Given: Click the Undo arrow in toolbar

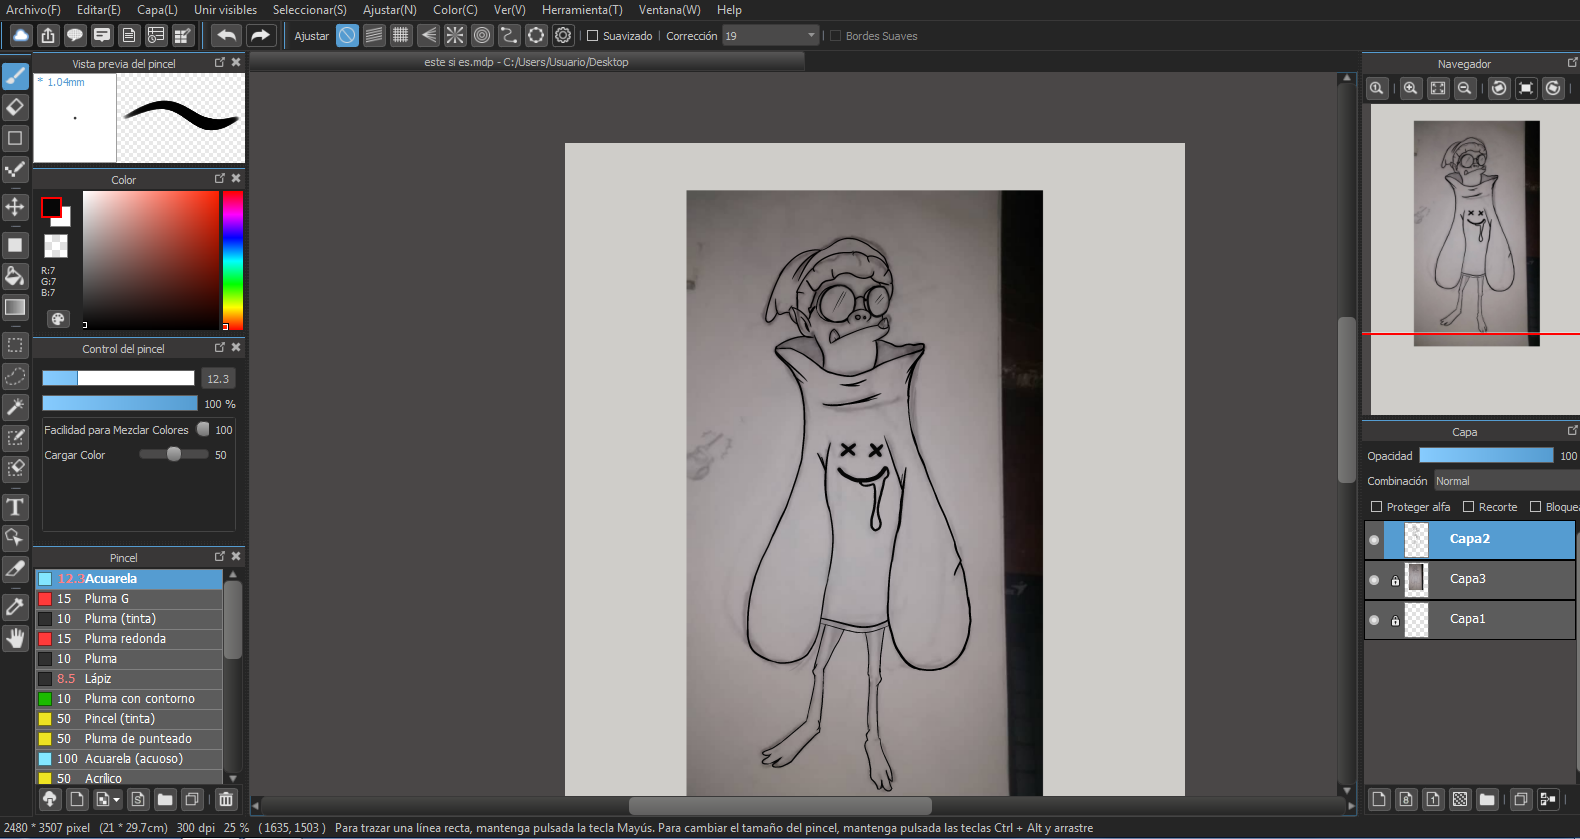Looking at the screenshot, I should (227, 36).
